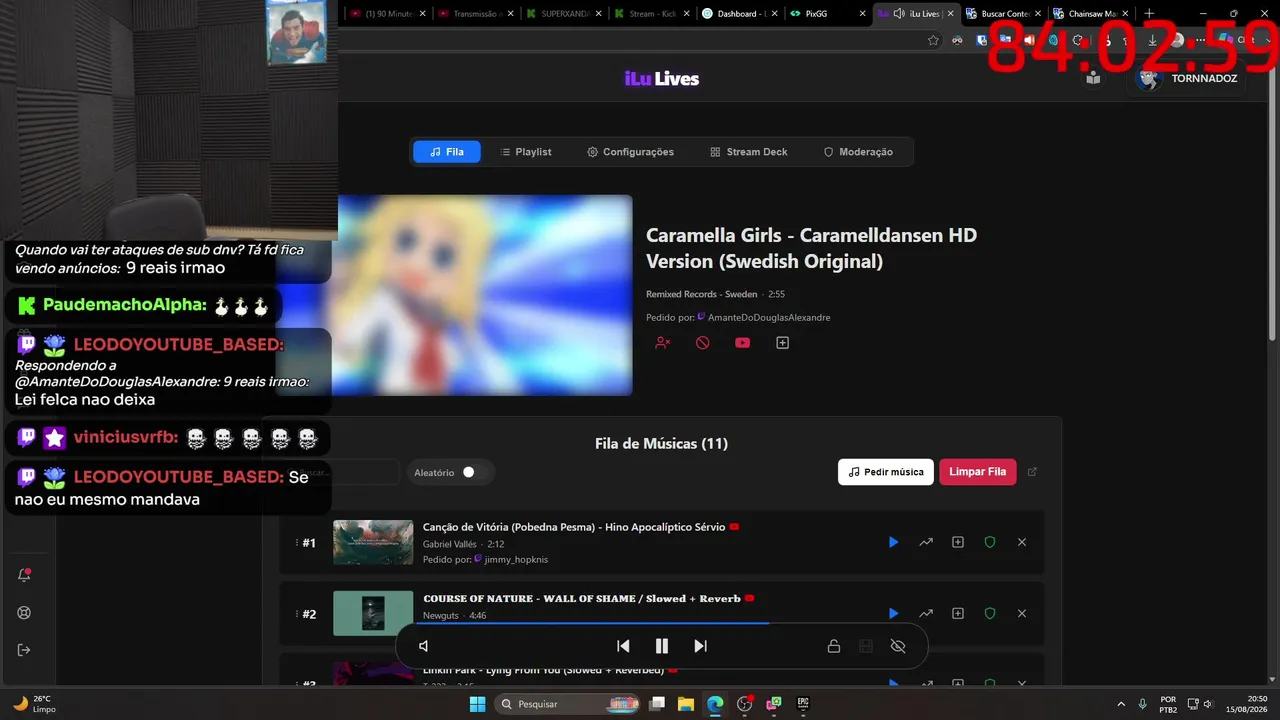This screenshot has height=720, width=1280.
Task: Add song #1 to playlist
Action: click(958, 542)
